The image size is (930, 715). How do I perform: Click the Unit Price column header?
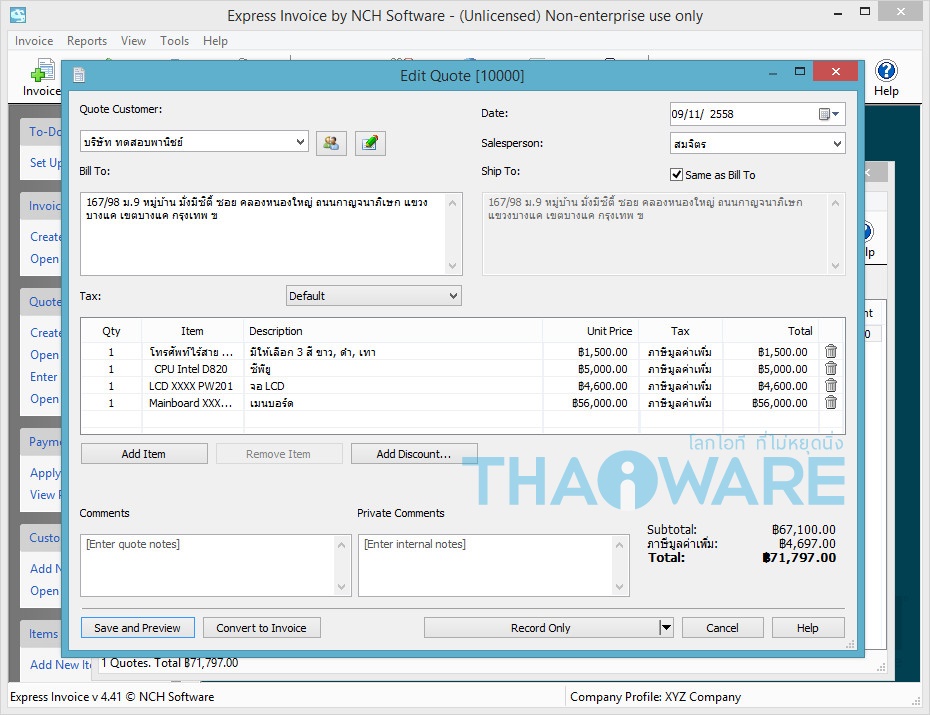pyautogui.click(x=591, y=331)
